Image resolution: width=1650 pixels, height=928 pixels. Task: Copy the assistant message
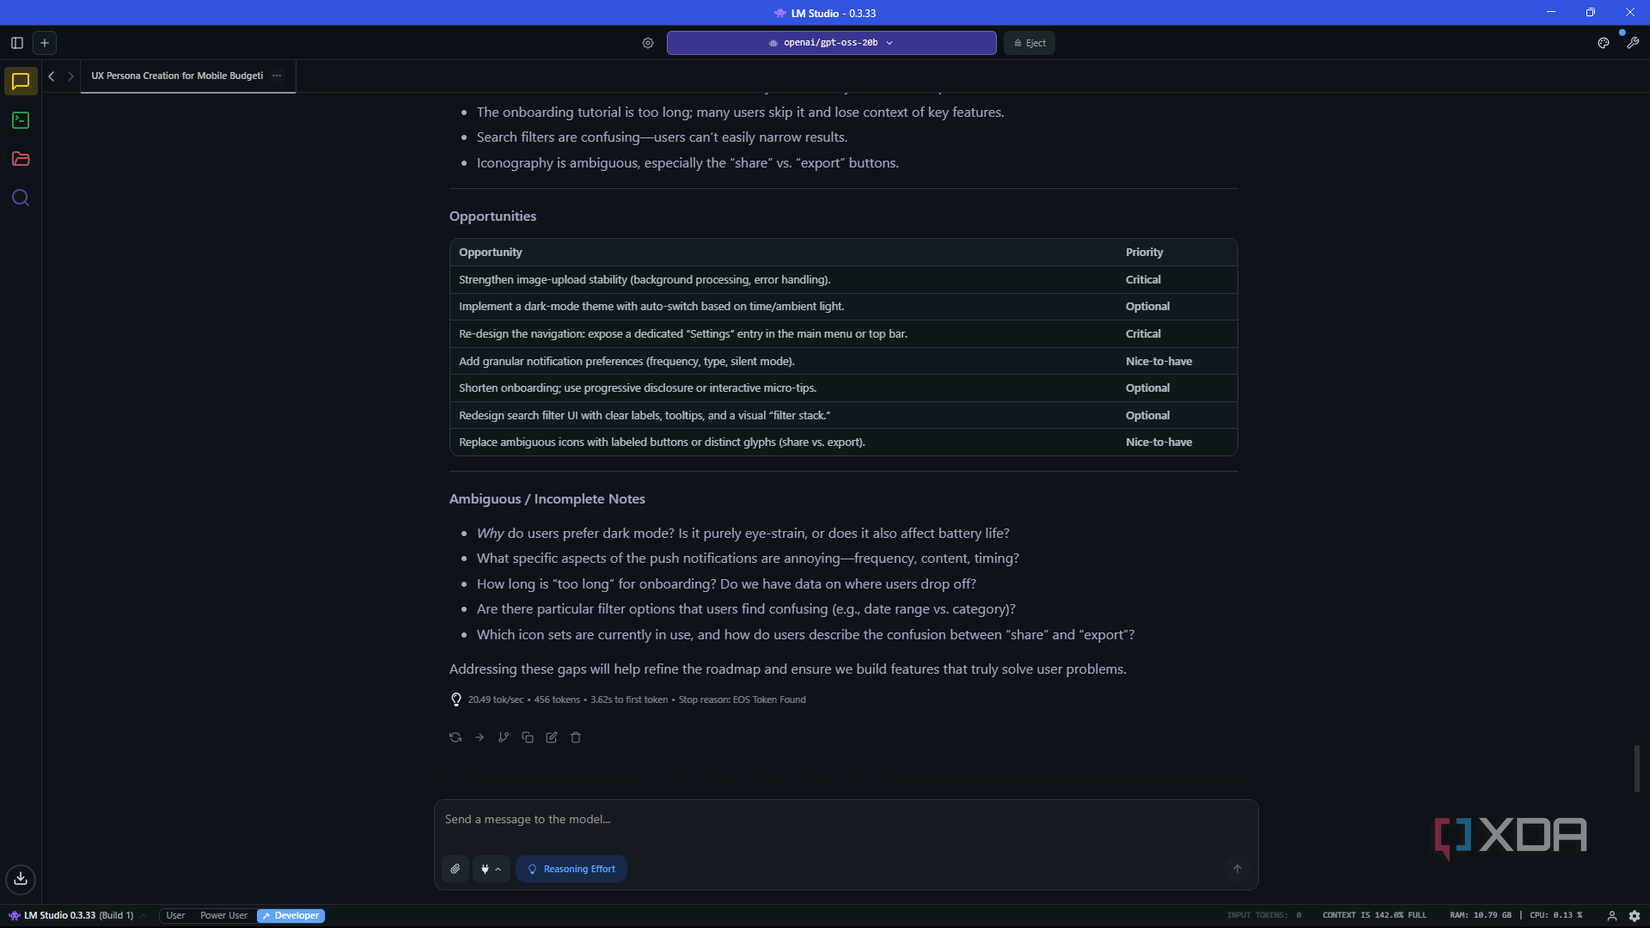[528, 737]
